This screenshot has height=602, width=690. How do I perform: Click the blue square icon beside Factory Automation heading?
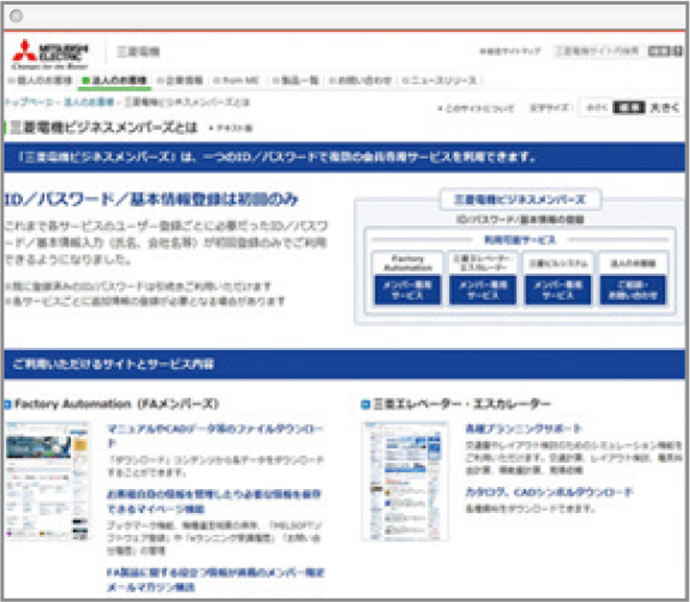(x=7, y=404)
